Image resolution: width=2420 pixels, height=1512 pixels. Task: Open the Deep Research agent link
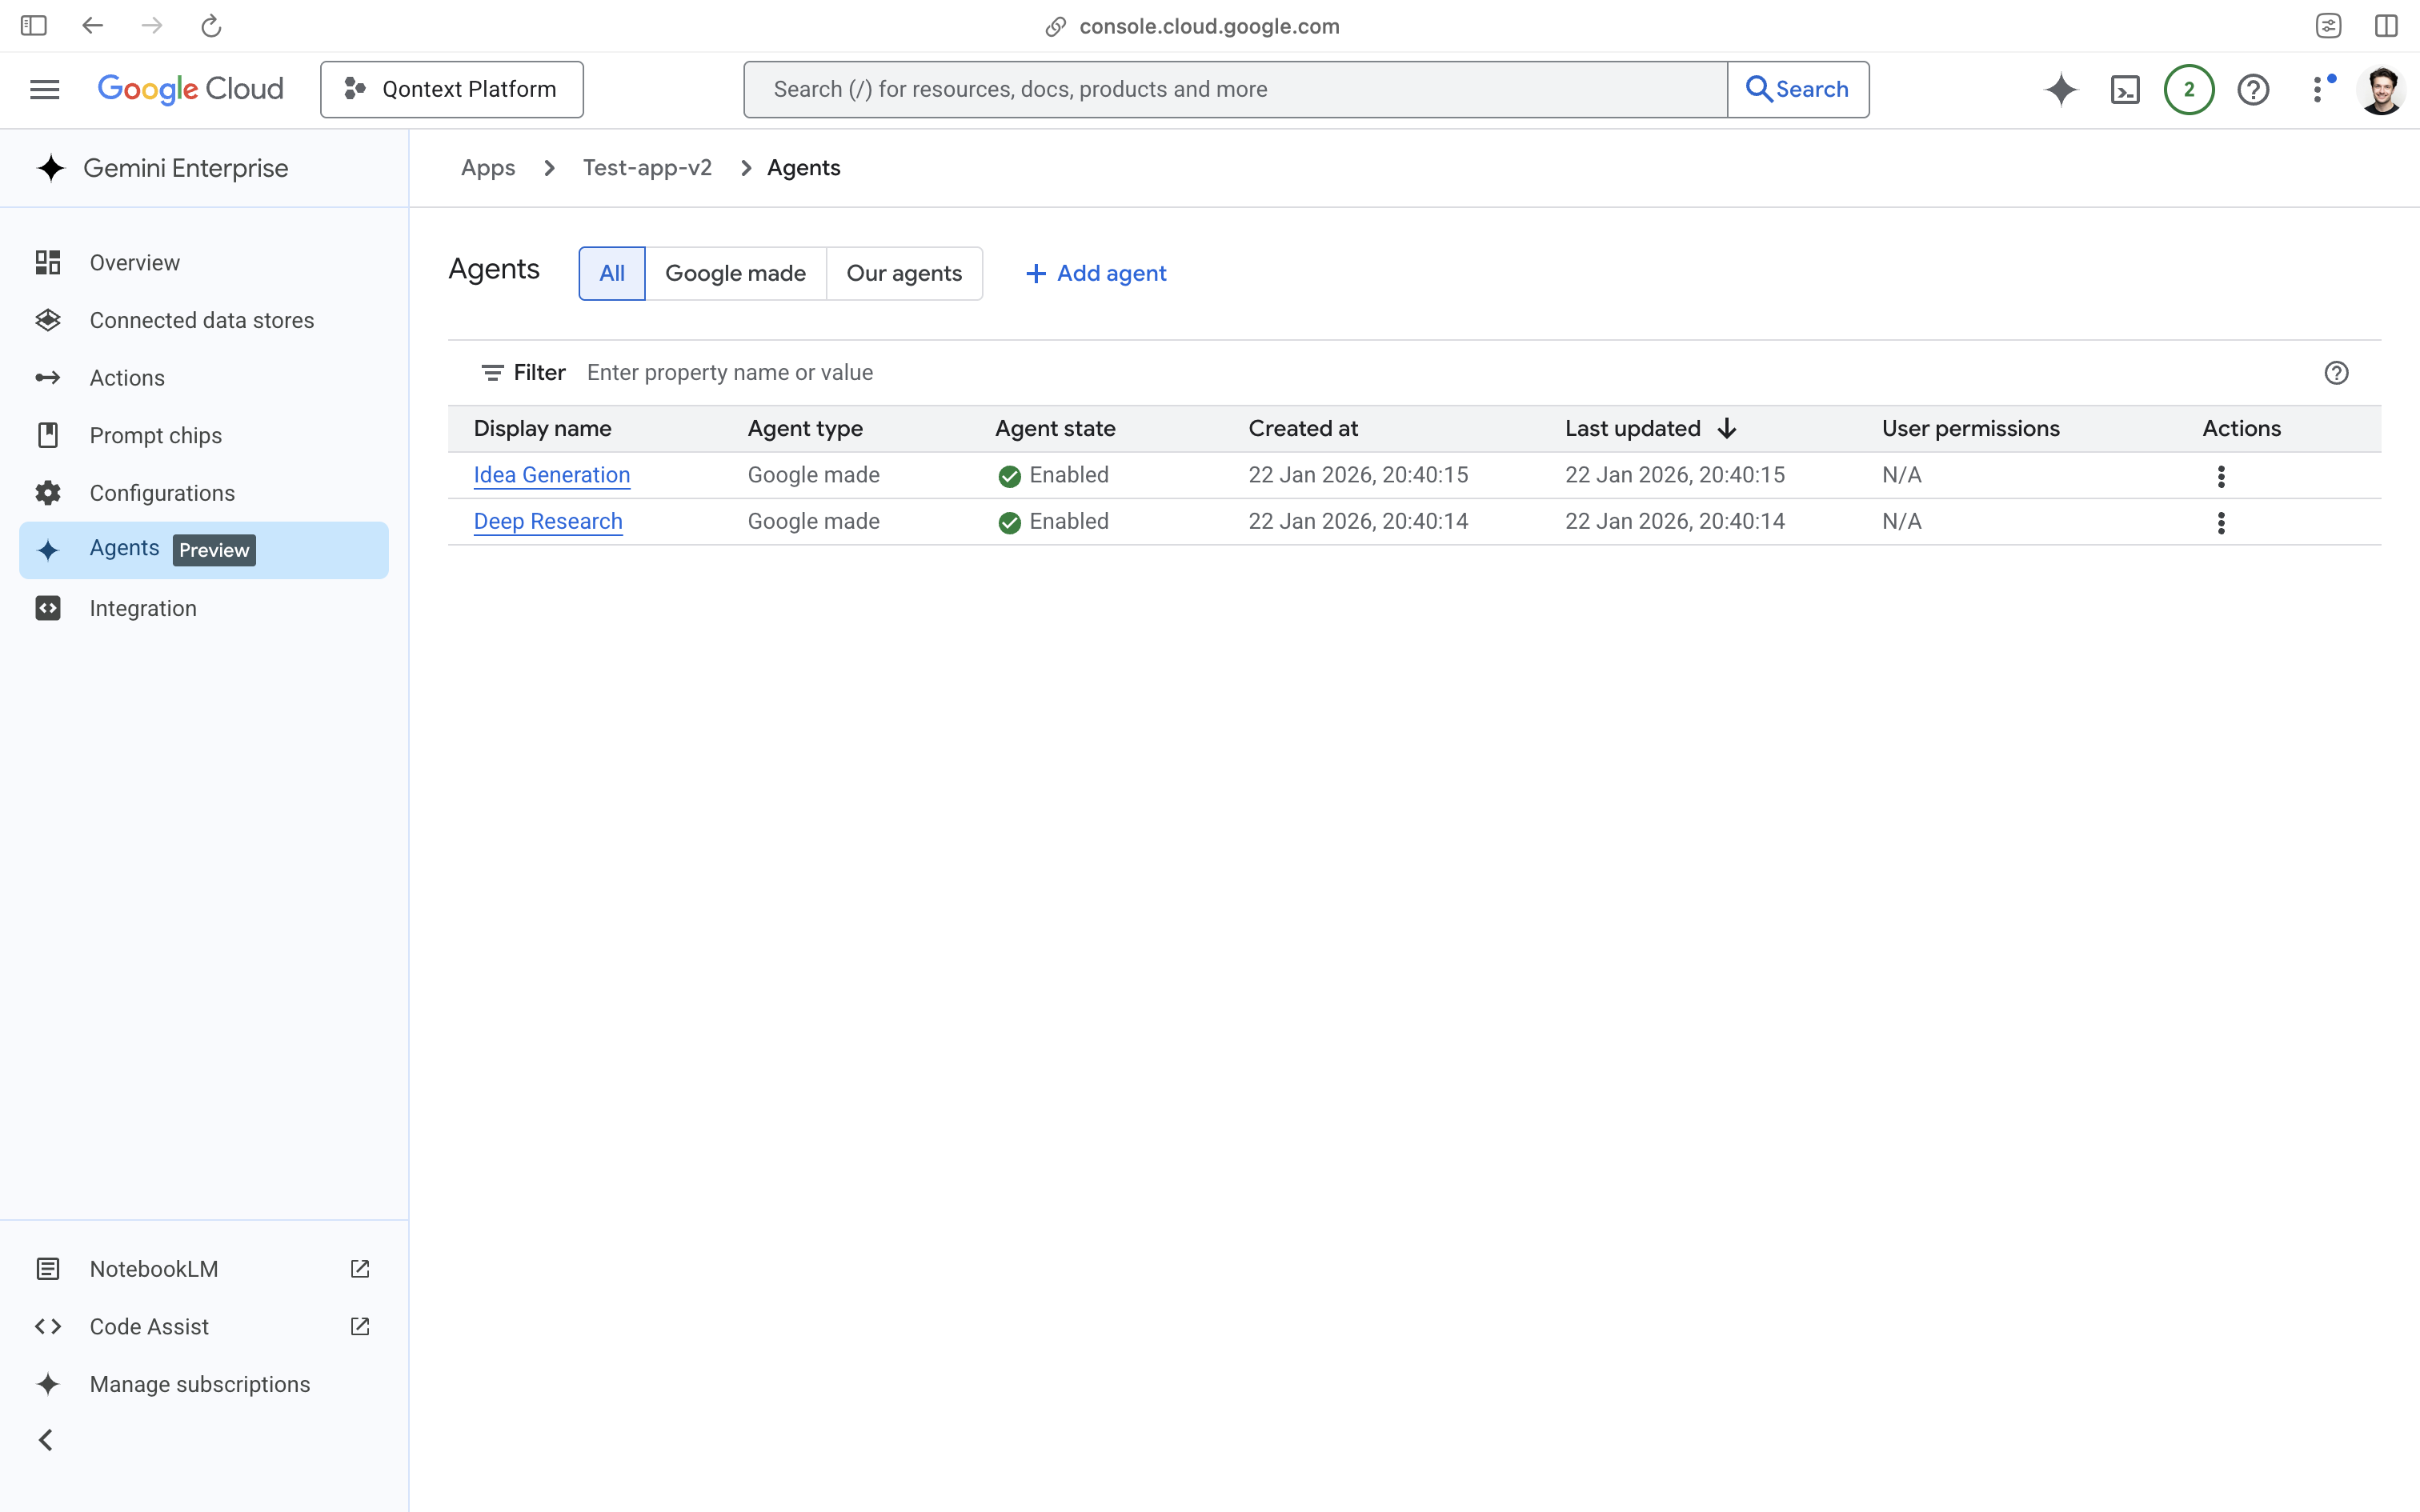[547, 521]
